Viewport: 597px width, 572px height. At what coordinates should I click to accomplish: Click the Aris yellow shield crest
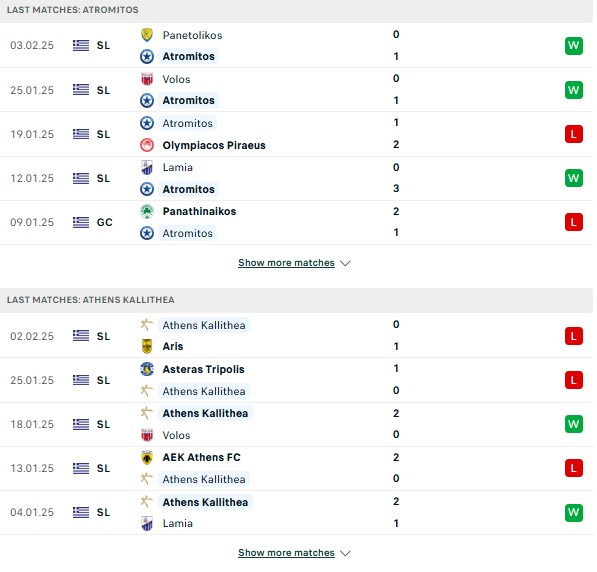point(147,346)
